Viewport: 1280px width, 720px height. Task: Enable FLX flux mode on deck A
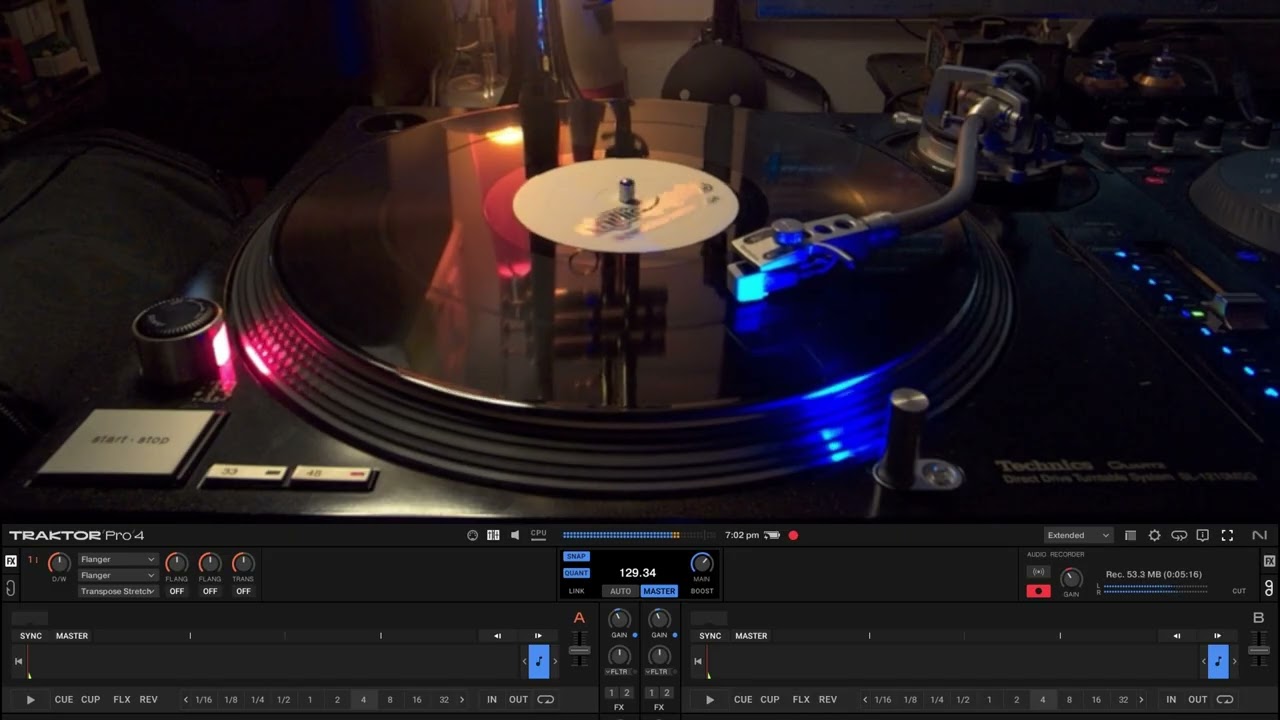tap(122, 700)
